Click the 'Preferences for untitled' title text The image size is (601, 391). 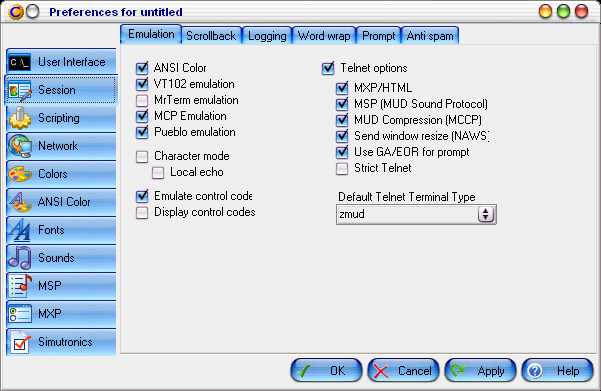pos(116,12)
